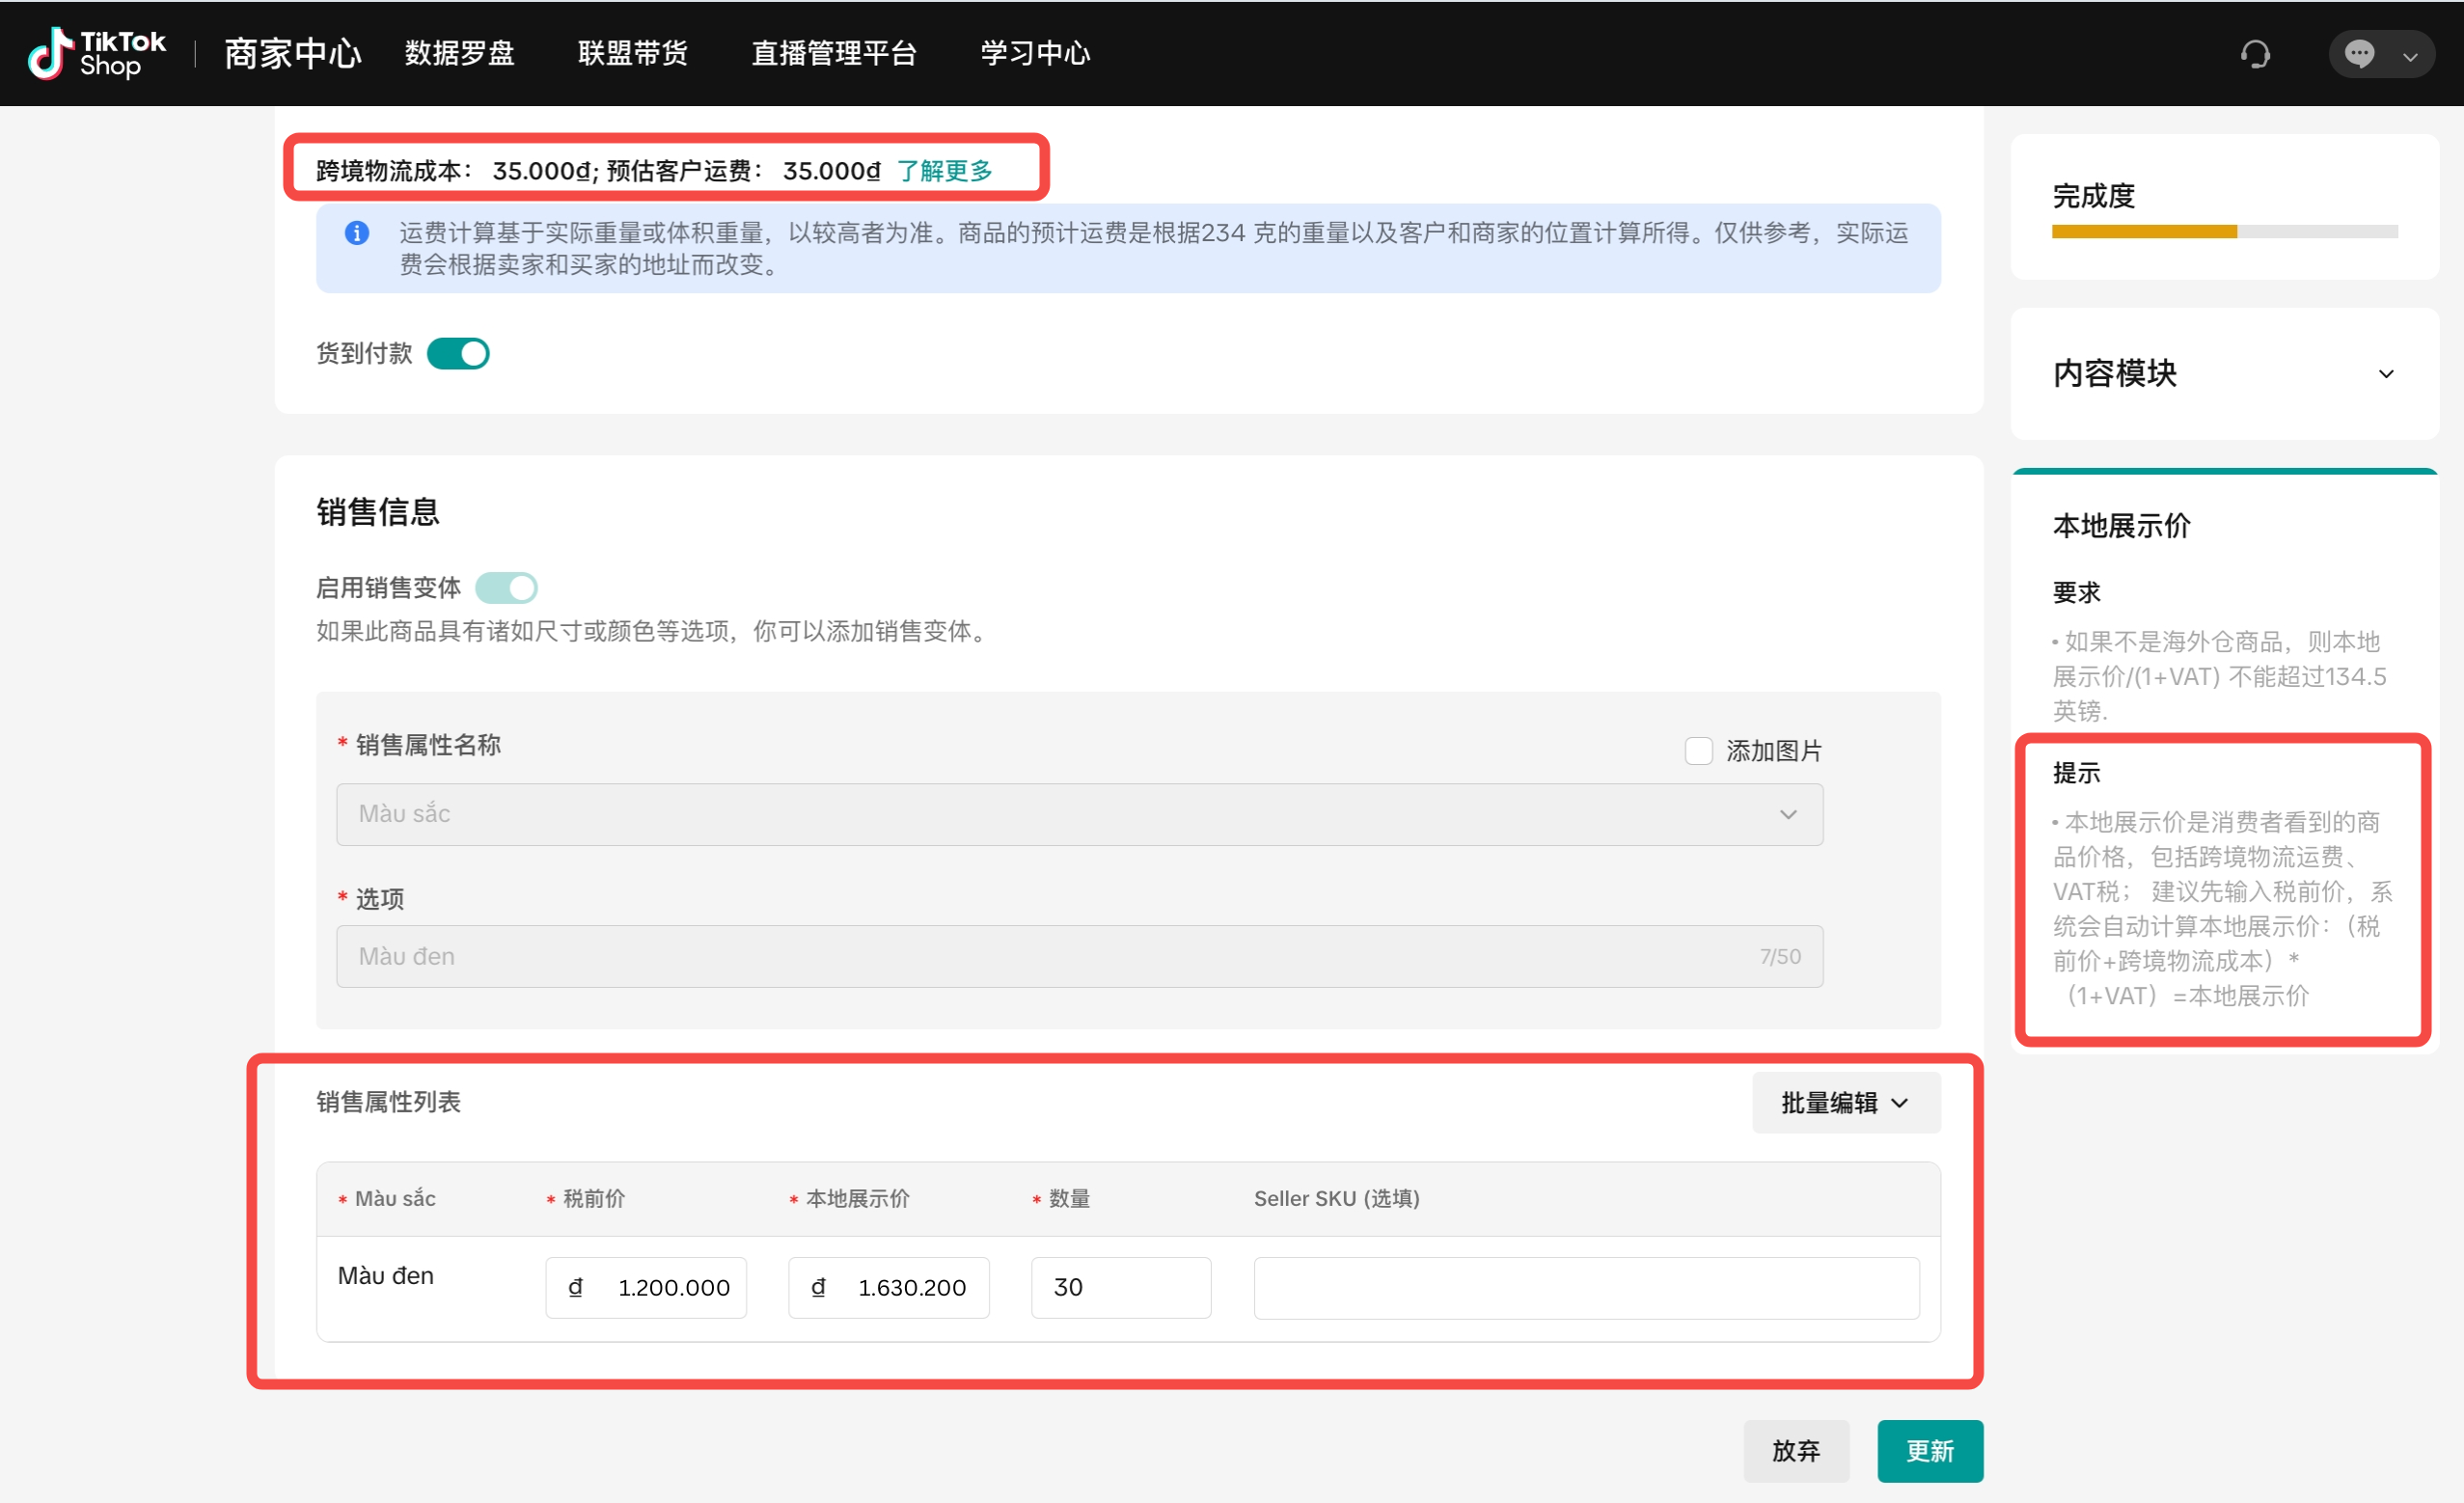Click the Seller SKU input field
The image size is (2464, 1503).
(x=1586, y=1287)
